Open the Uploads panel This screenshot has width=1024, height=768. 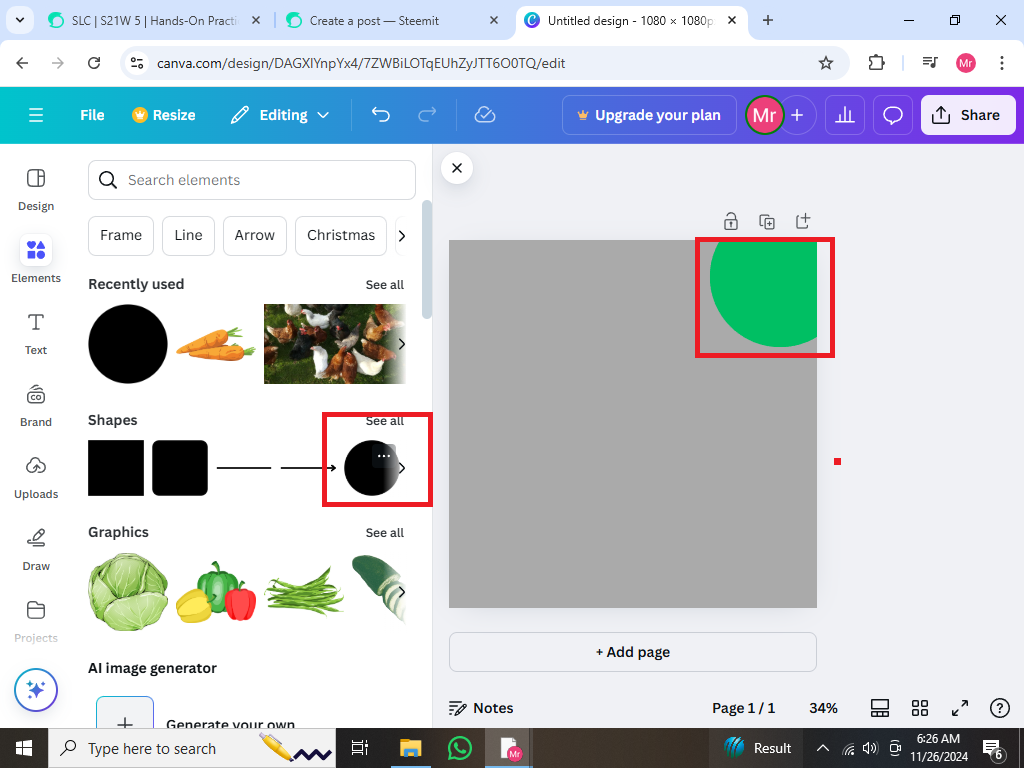(x=36, y=477)
